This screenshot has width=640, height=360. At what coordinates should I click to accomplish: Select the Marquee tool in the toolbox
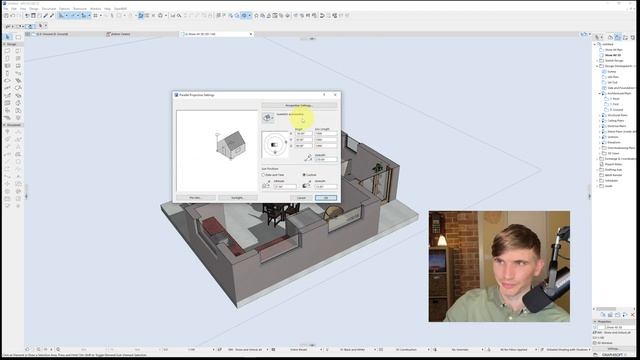pyautogui.click(x=18, y=37)
